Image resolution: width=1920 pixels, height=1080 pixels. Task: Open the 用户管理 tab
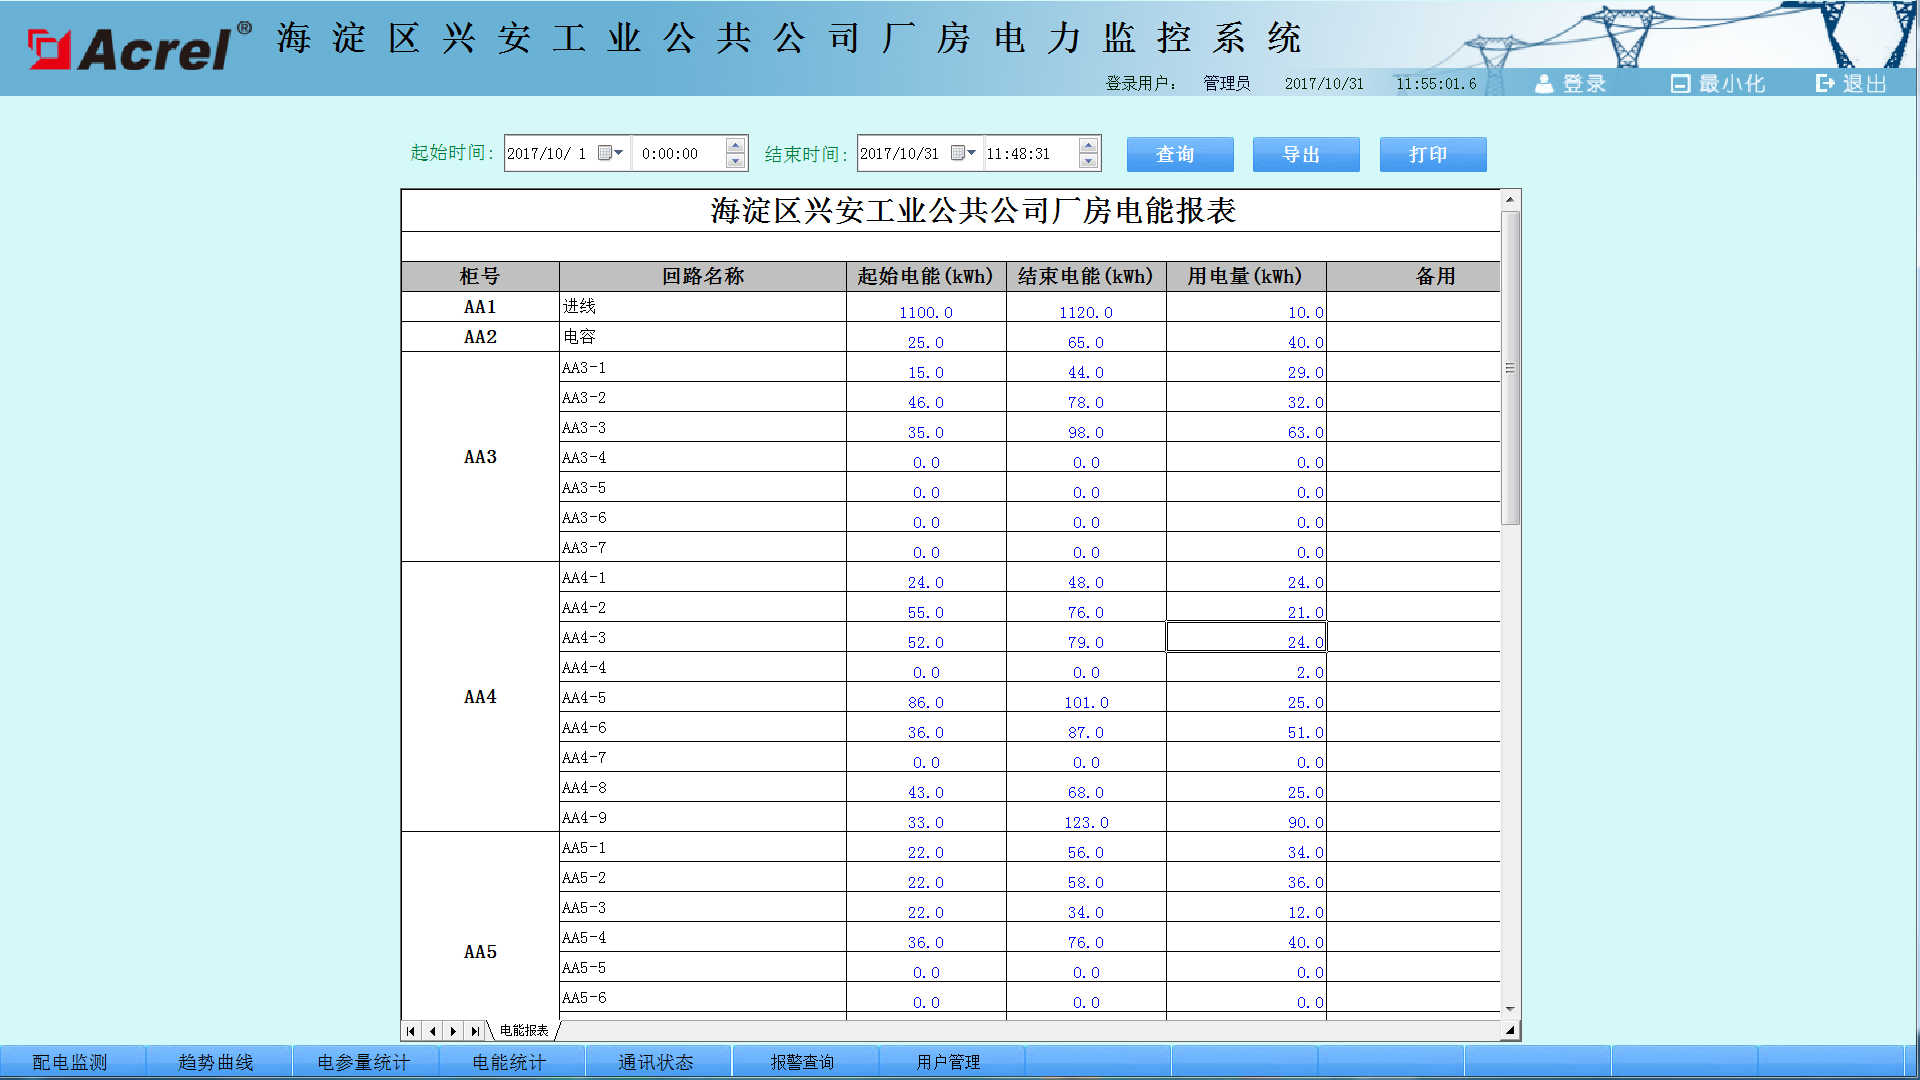(x=951, y=1062)
